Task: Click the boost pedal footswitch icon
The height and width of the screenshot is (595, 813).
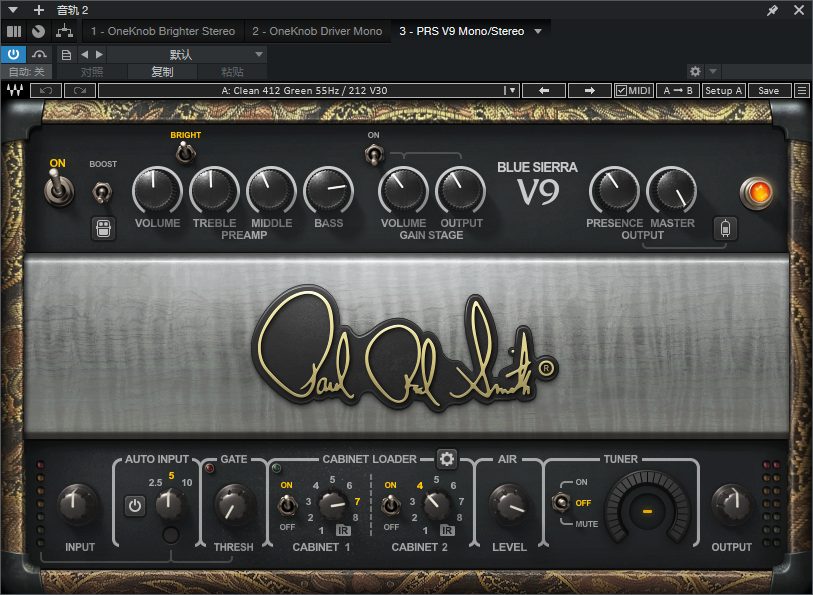Action: (104, 228)
